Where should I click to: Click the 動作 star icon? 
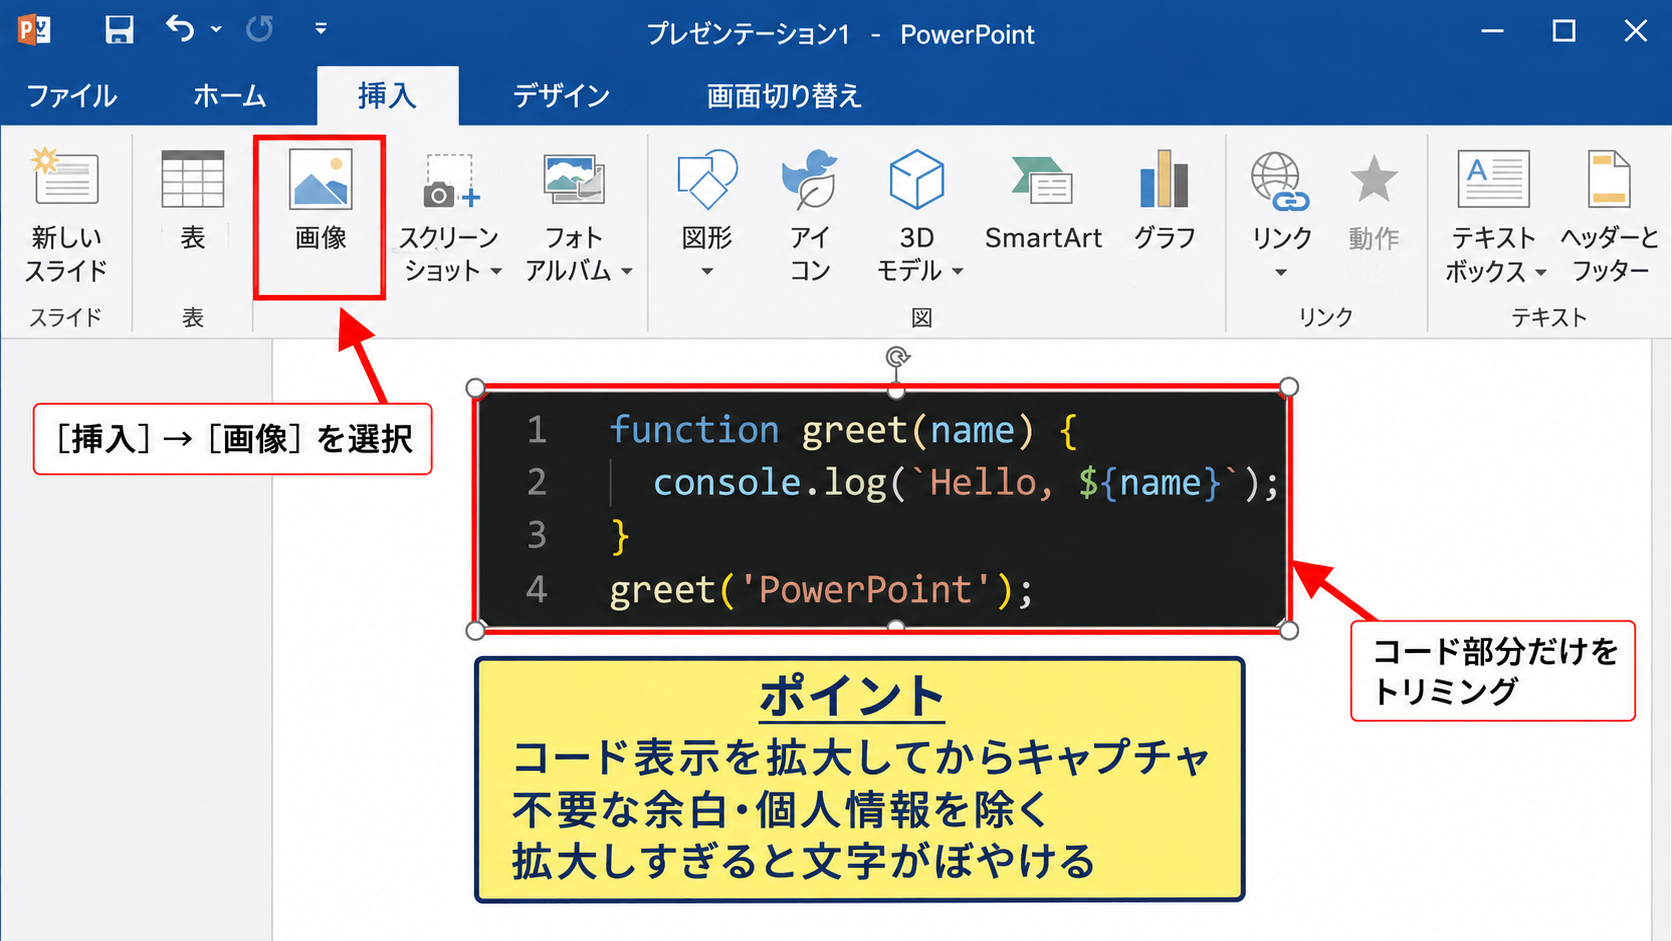click(x=1374, y=180)
